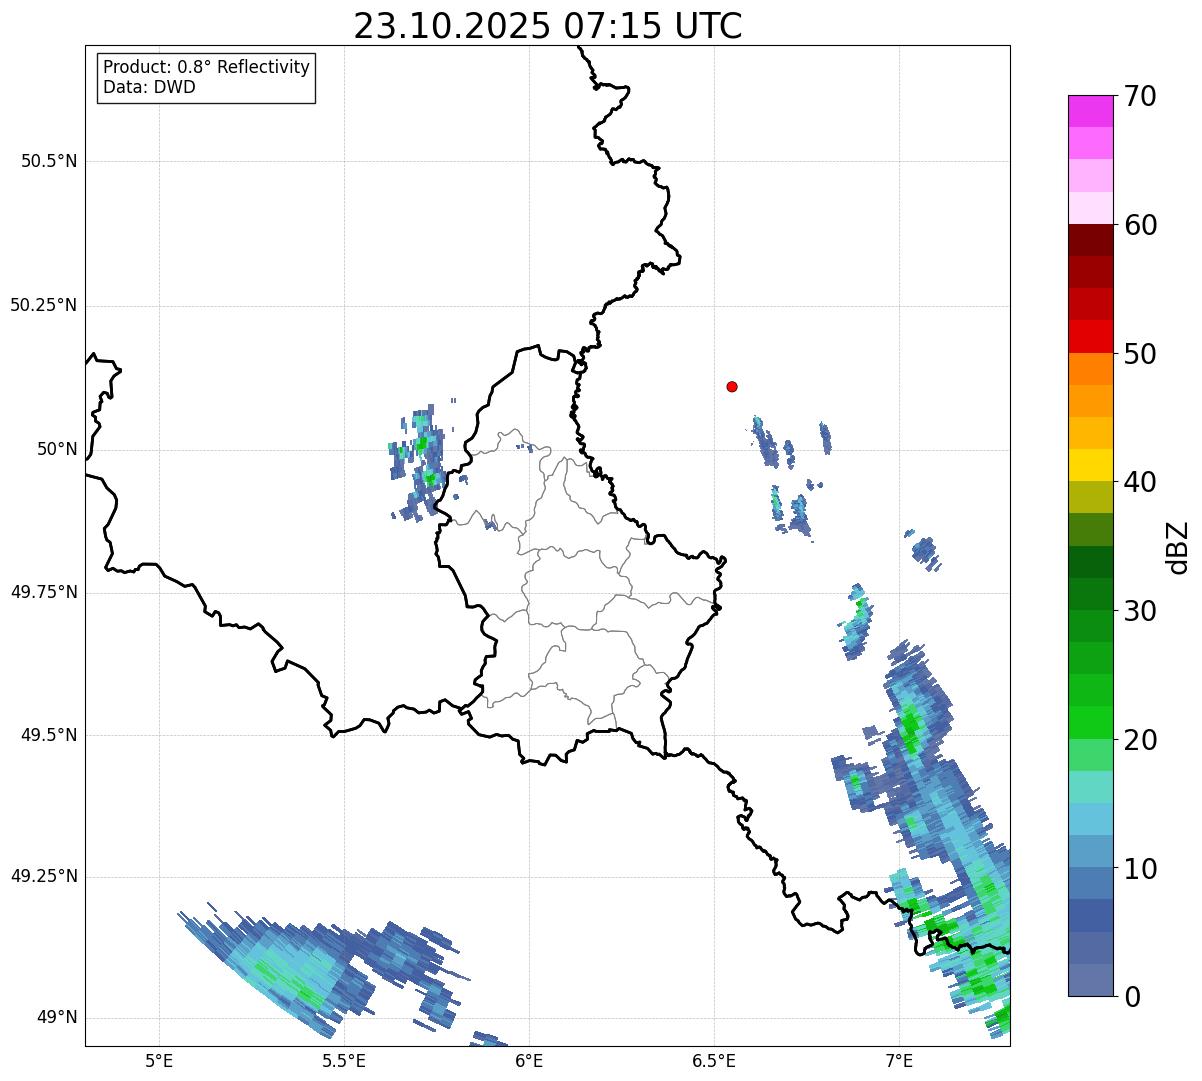
Task: Click the 5.5°E longitude label
Action: pyautogui.click(x=344, y=1060)
